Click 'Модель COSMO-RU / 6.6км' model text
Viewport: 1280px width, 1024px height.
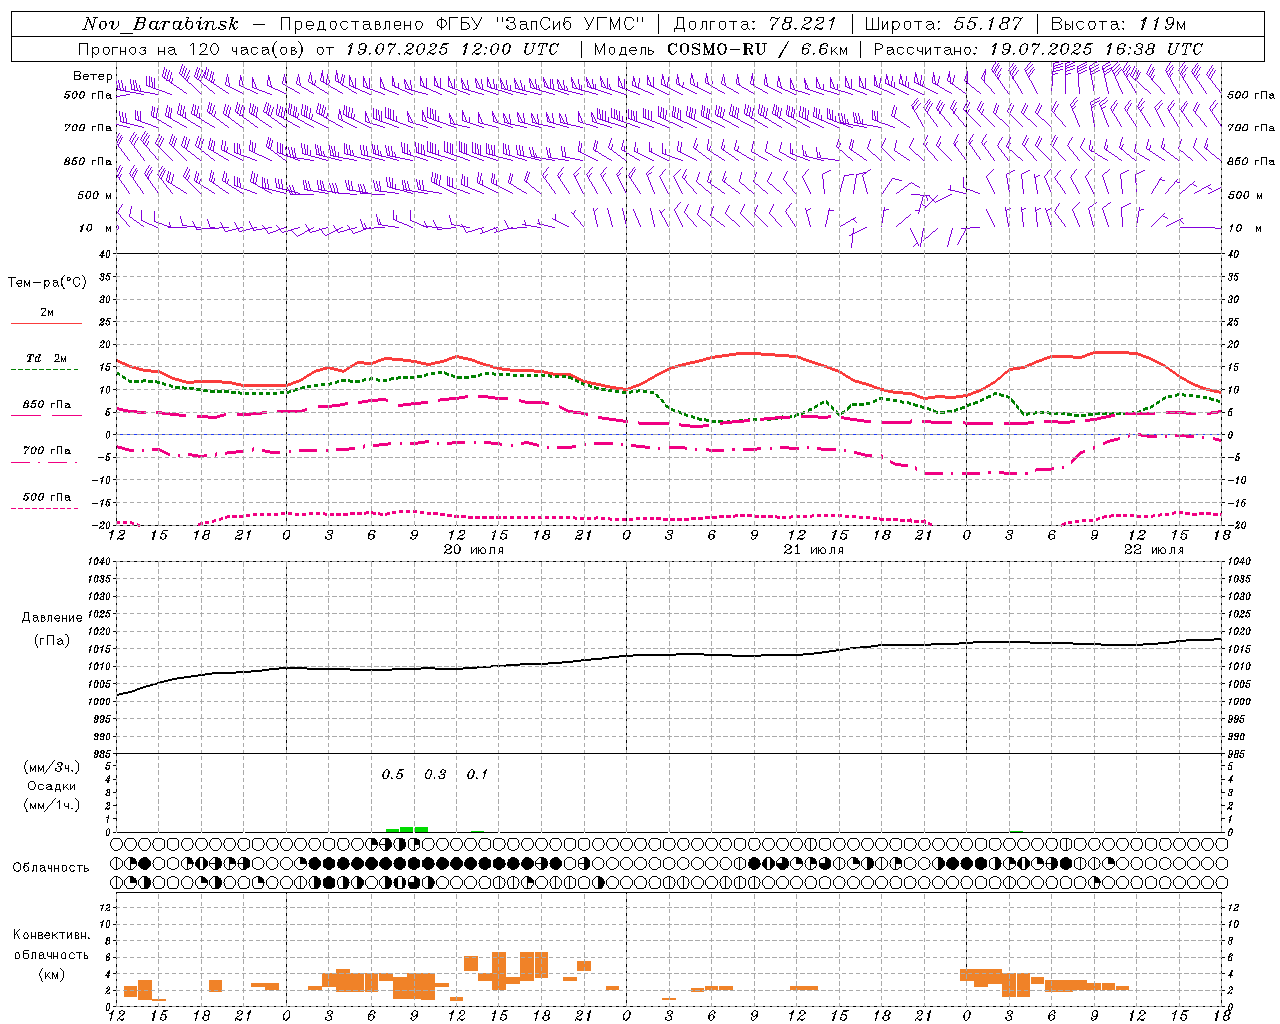(721, 49)
